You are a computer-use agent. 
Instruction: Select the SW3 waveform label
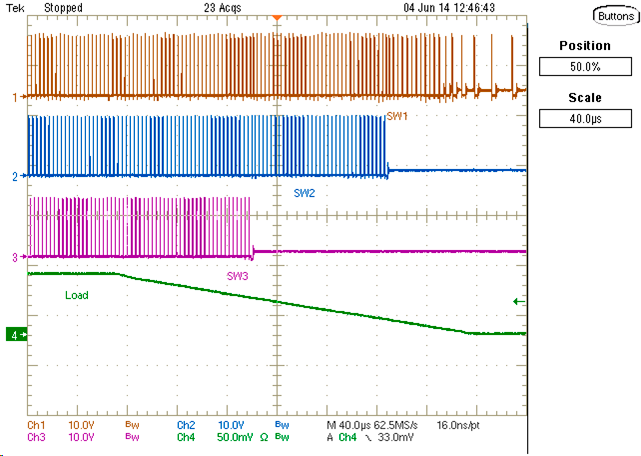tap(238, 275)
